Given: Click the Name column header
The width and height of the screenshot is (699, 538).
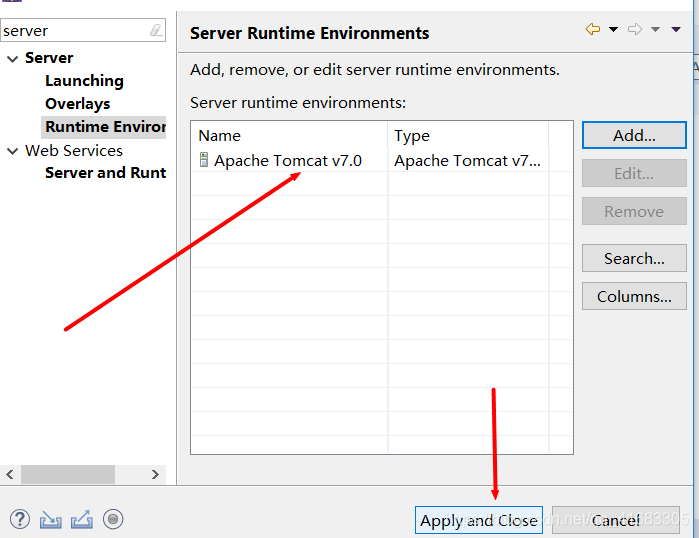Looking at the screenshot, I should pos(289,135).
